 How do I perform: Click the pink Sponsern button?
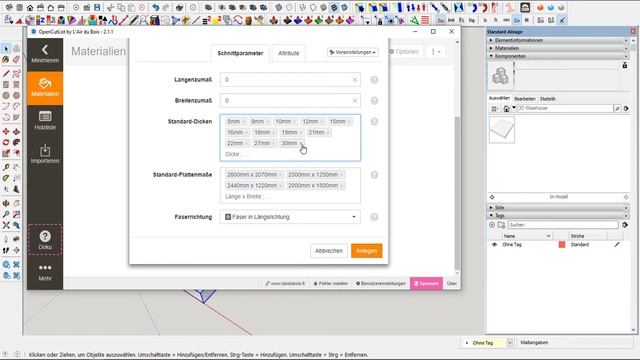(x=426, y=283)
